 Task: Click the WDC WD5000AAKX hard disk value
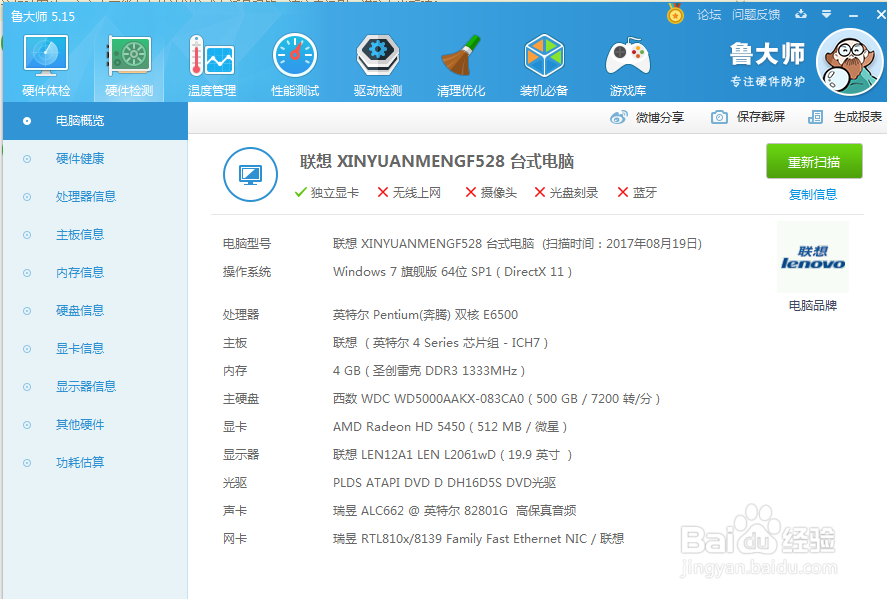(x=496, y=399)
